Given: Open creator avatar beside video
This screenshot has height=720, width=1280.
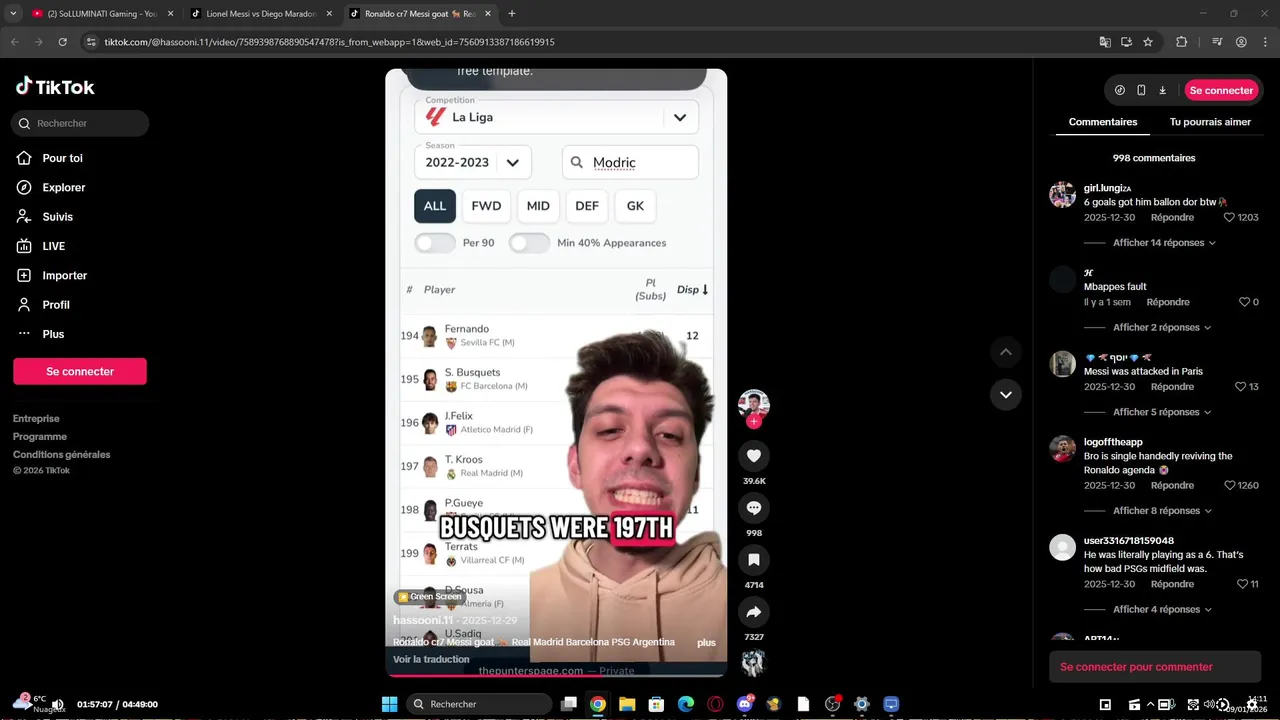Looking at the screenshot, I should tap(754, 404).
